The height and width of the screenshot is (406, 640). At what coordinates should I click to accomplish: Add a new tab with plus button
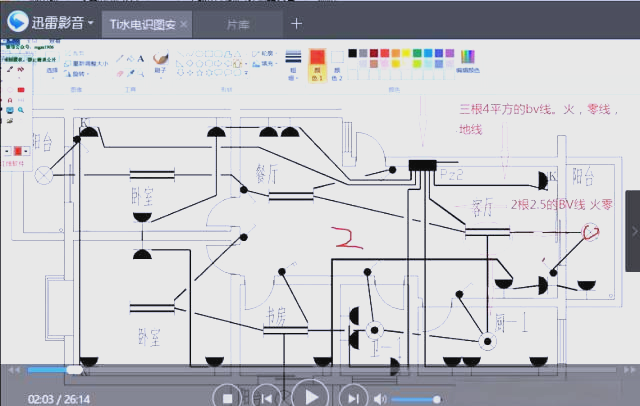click(296, 22)
